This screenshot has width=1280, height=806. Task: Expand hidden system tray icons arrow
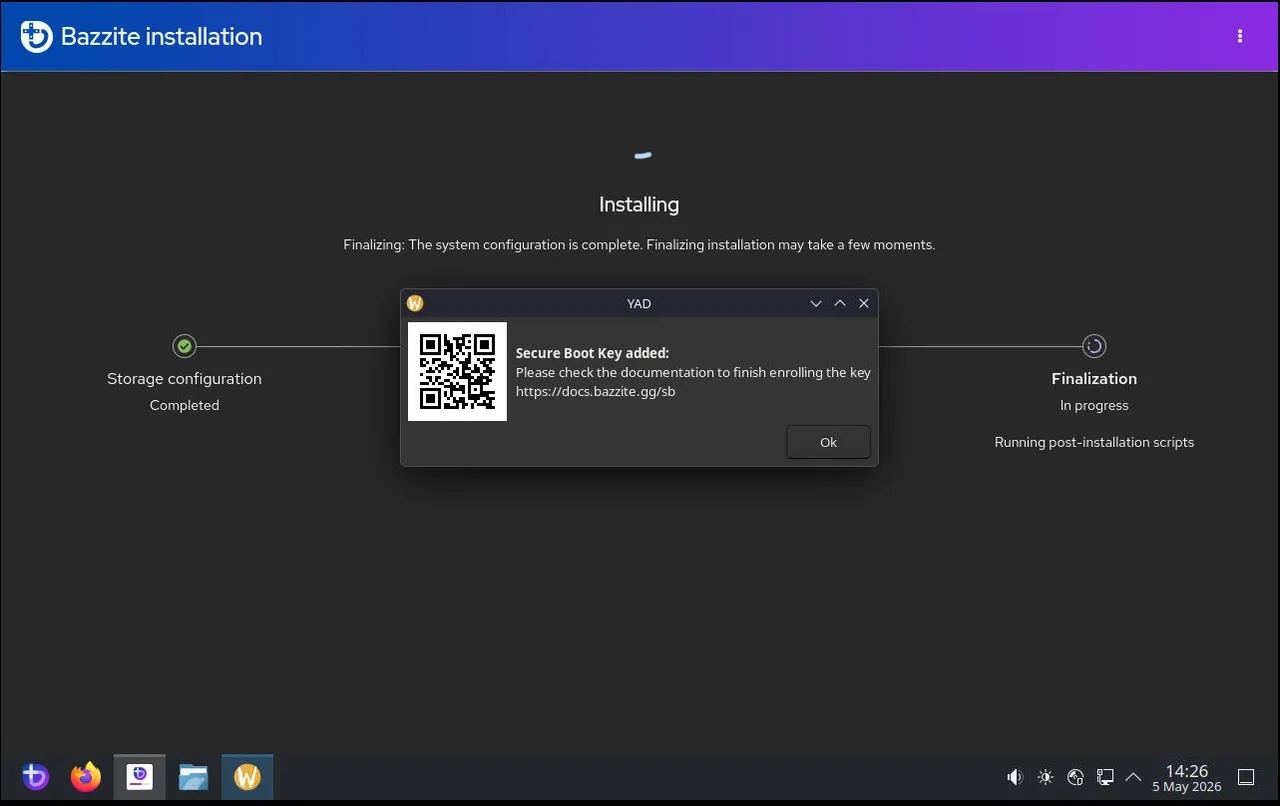[1133, 777]
